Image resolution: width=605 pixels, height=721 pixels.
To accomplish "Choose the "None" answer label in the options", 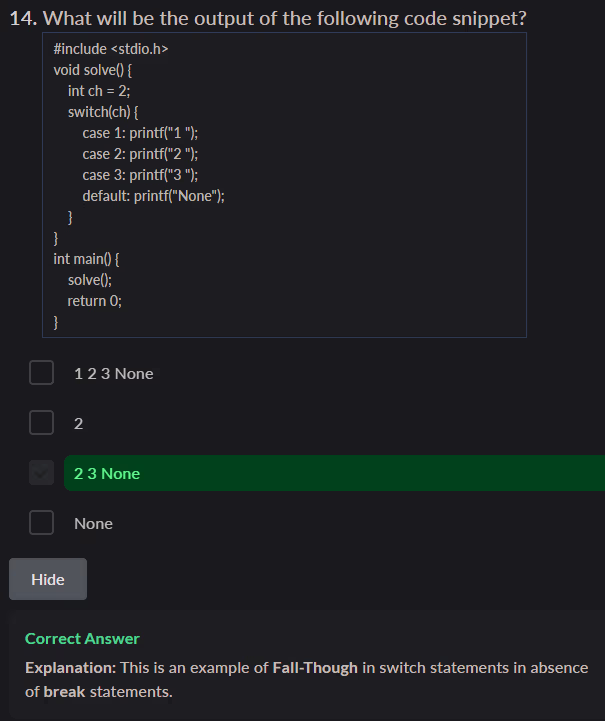I will click(93, 523).
